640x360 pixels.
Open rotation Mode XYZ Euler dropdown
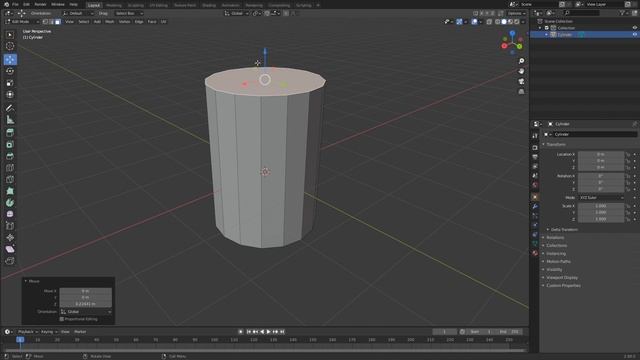click(601, 198)
